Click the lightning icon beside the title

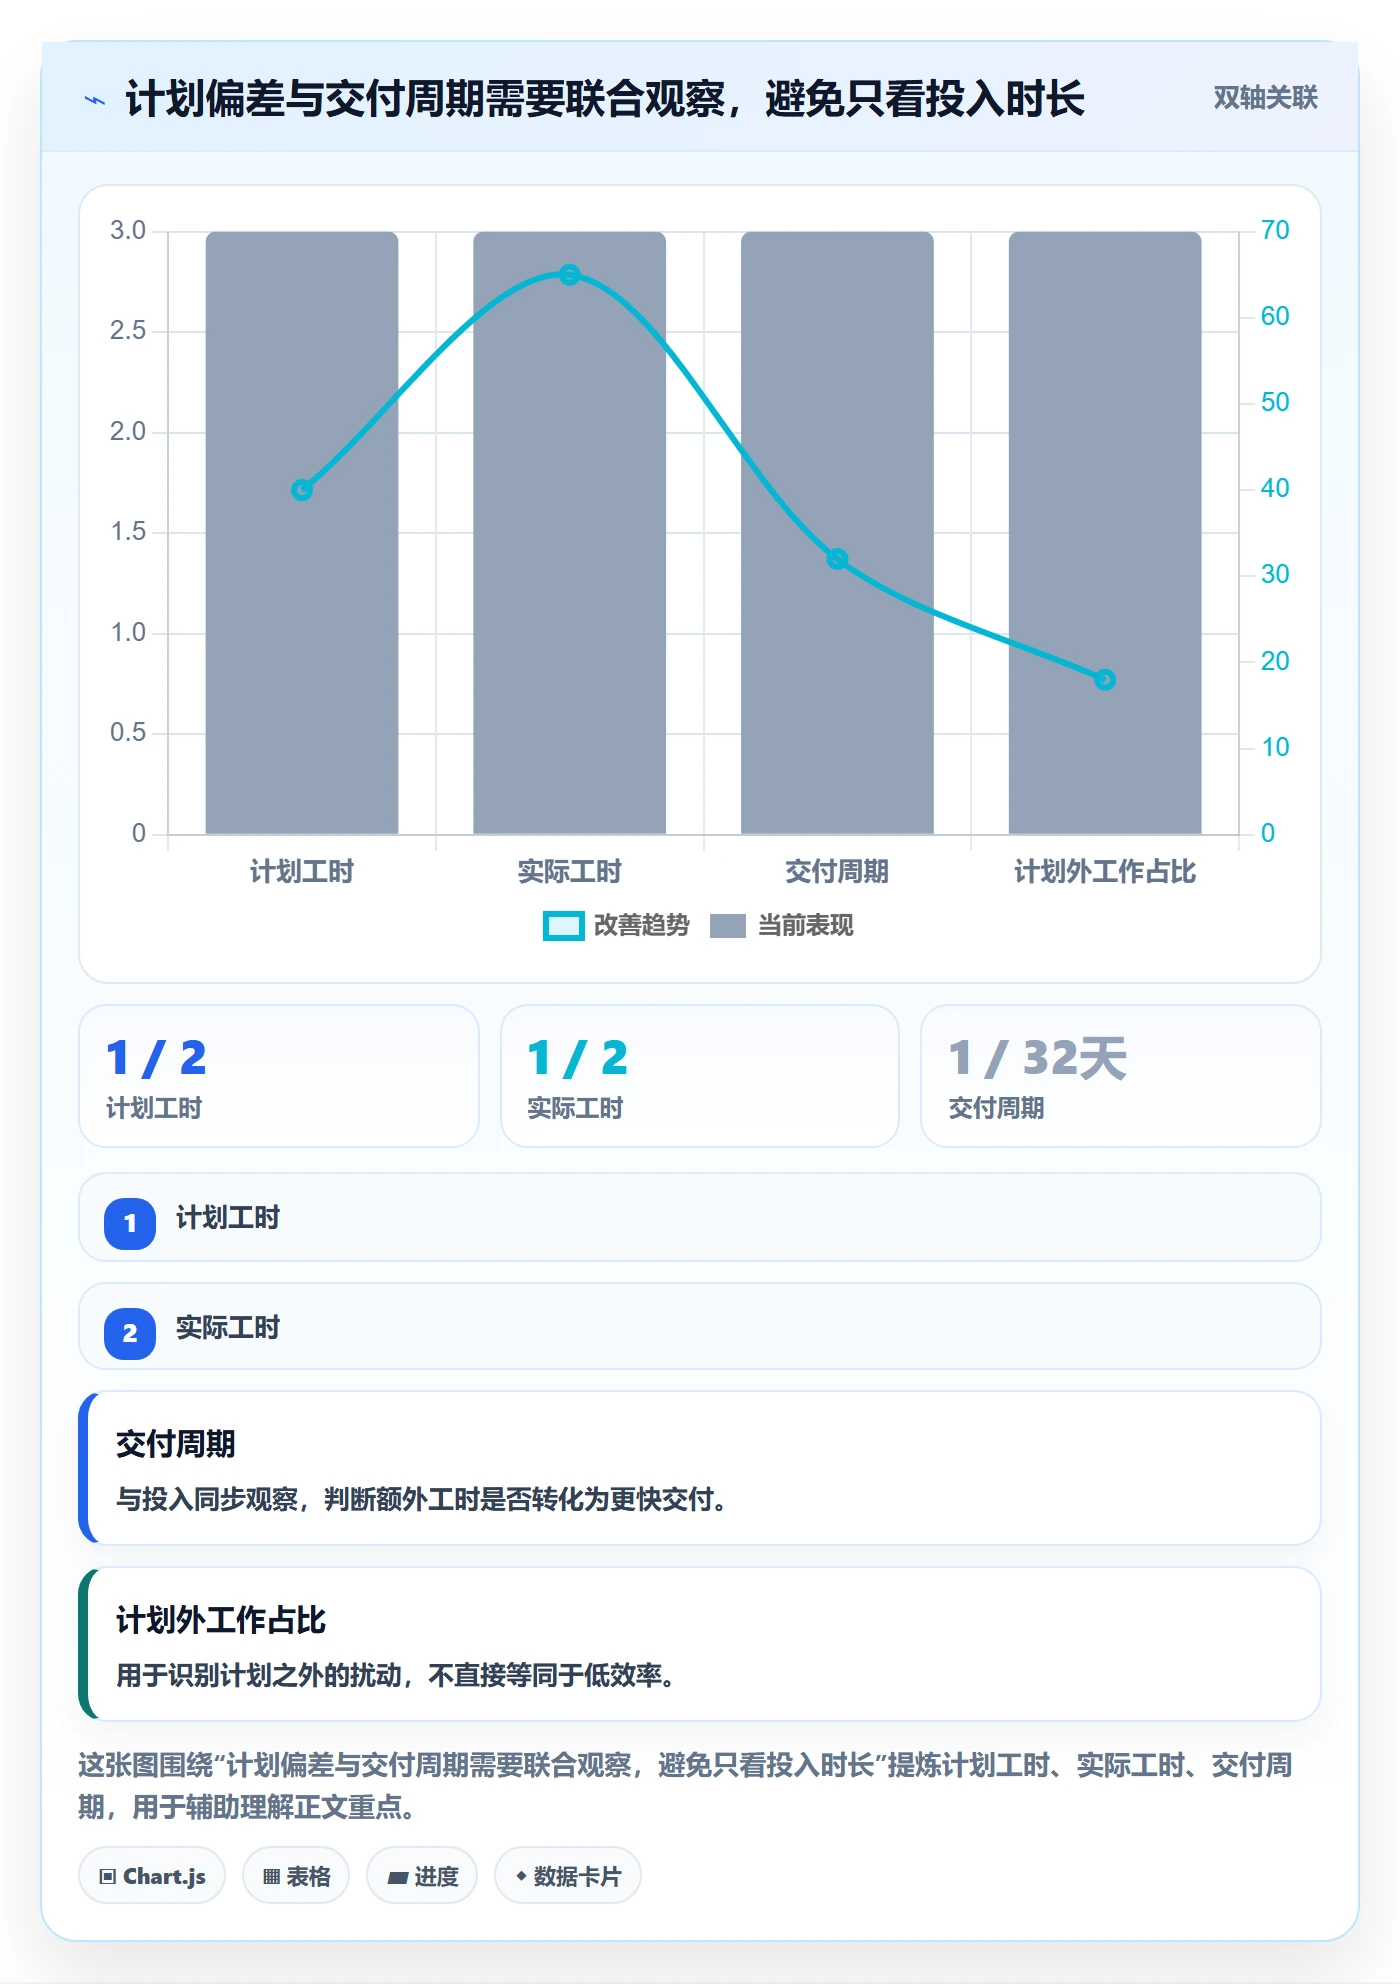click(95, 100)
